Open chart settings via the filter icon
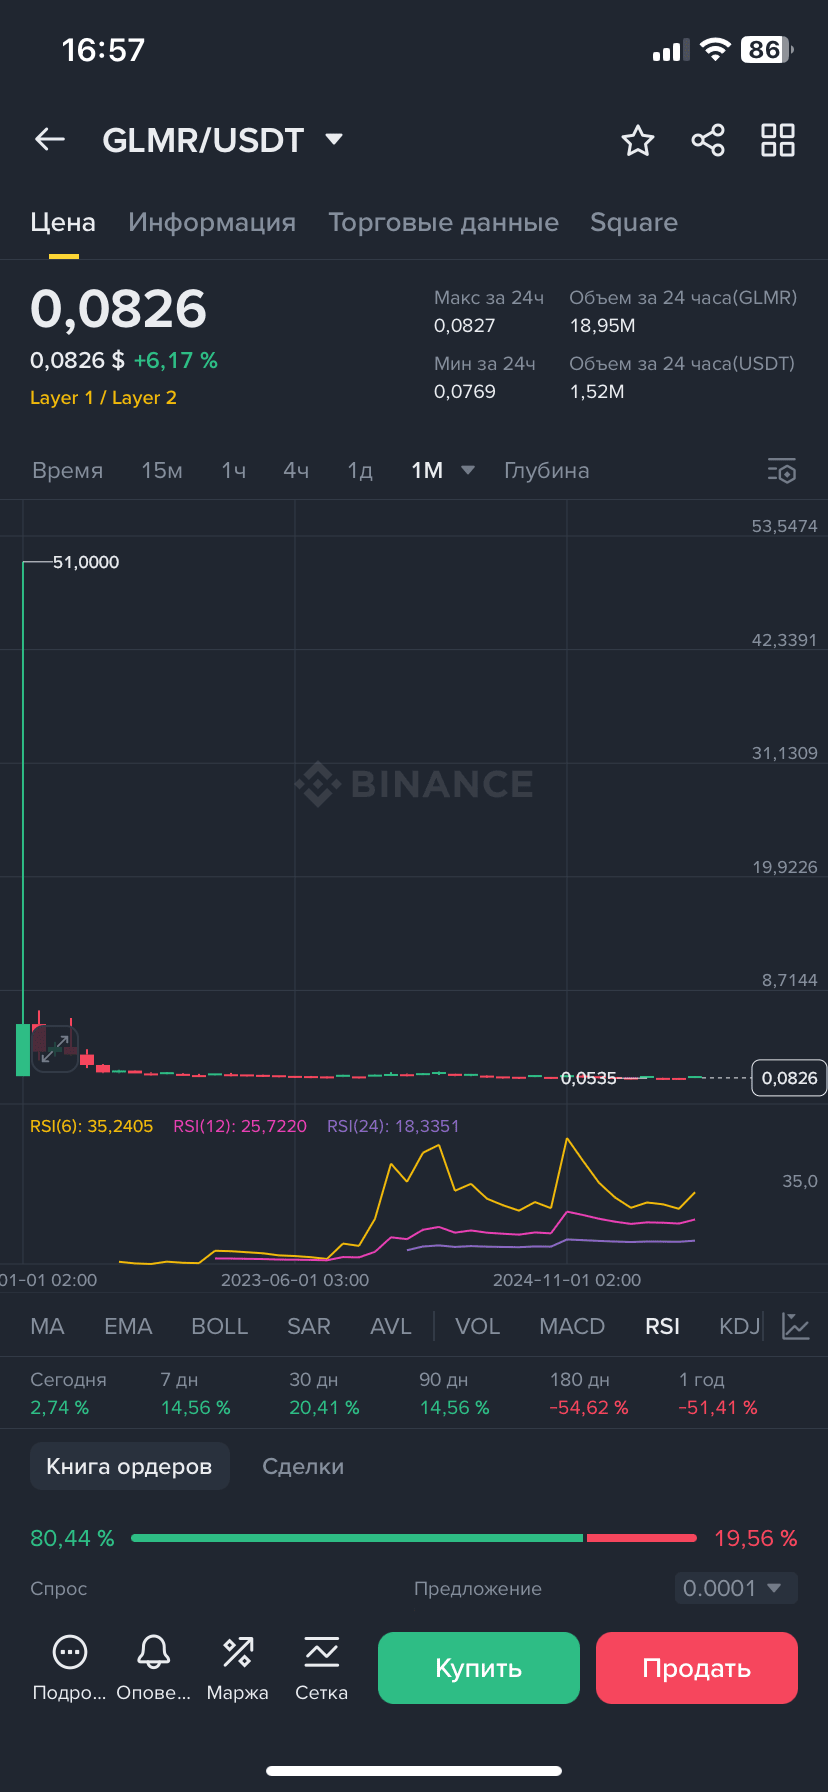Screen dimensions: 828x1792 [x=781, y=470]
